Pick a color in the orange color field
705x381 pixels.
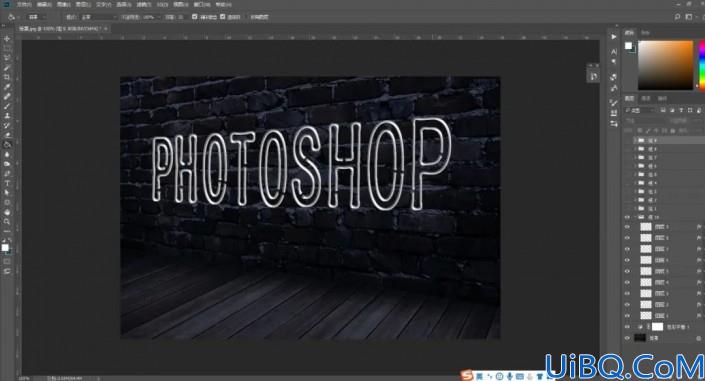click(665, 65)
